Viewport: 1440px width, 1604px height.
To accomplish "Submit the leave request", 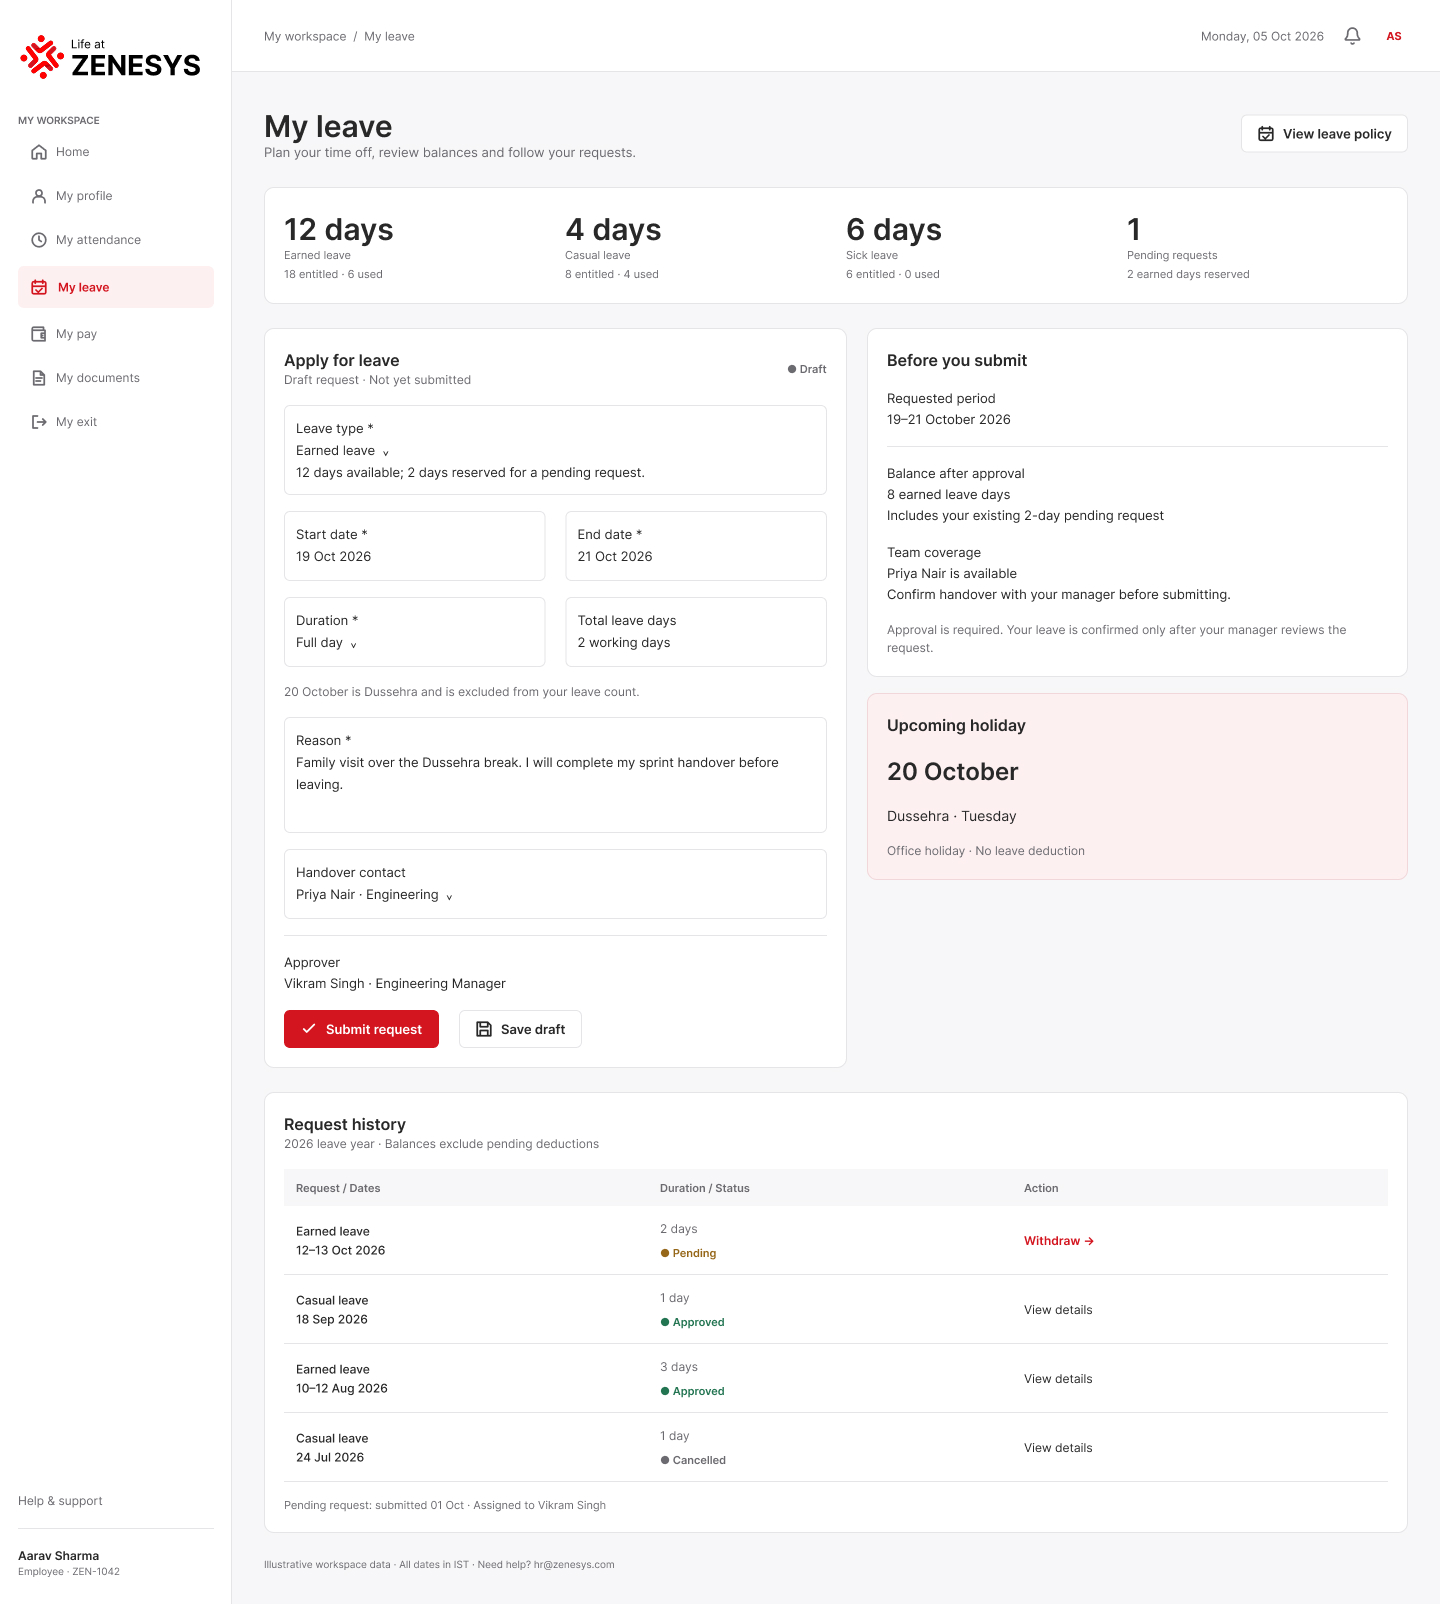I will click(361, 1029).
